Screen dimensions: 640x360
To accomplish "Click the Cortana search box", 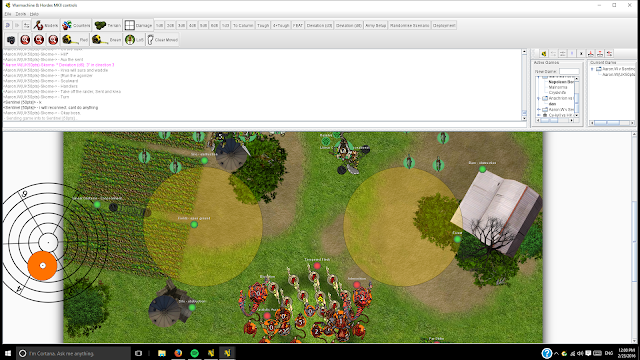I will point(73,353).
